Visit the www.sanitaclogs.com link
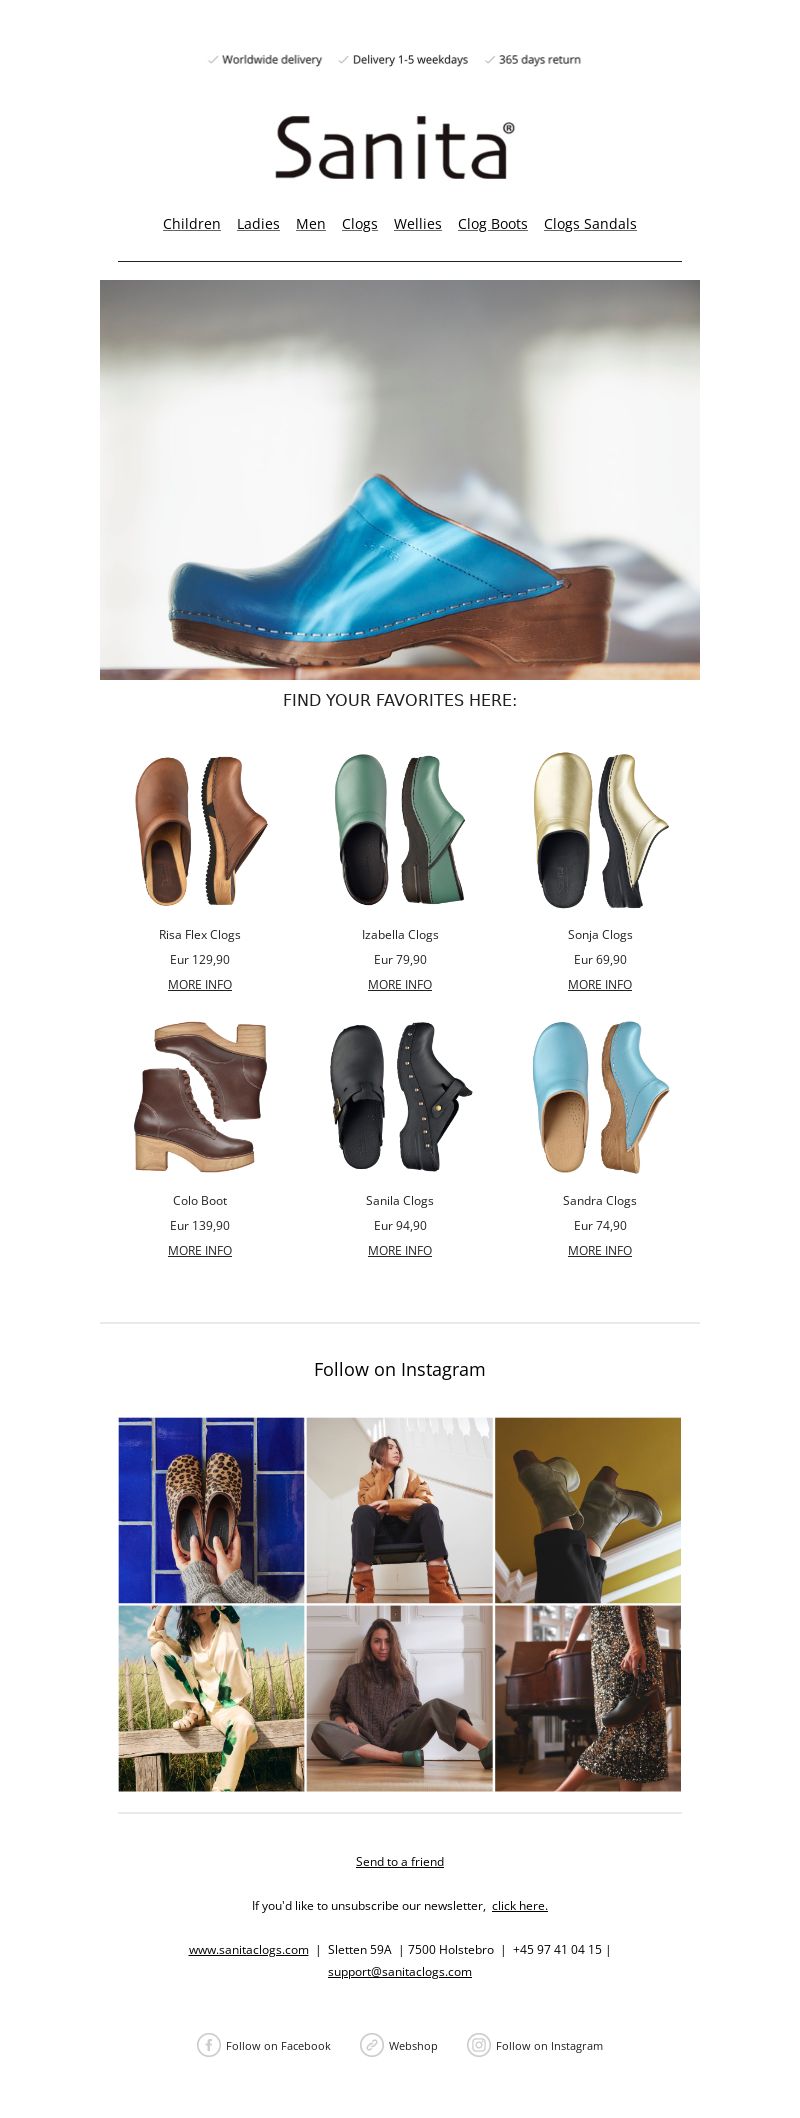 (249, 1950)
